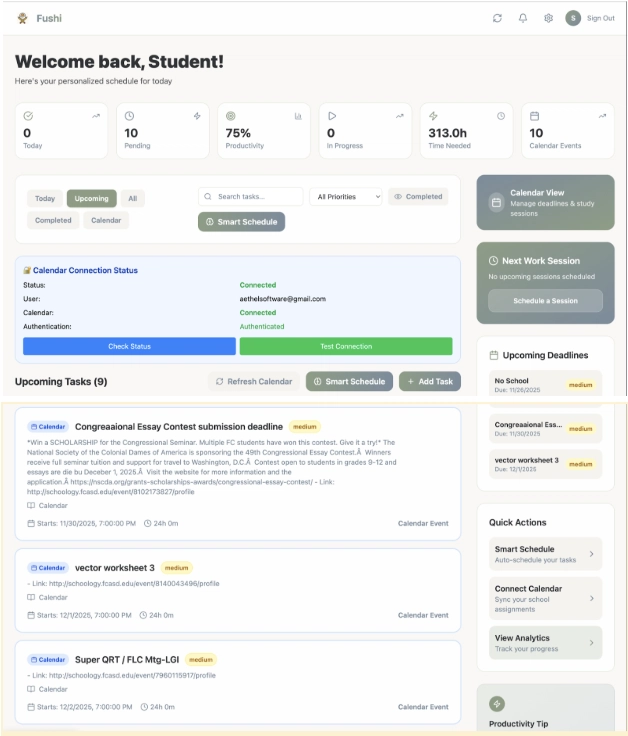The image size is (628, 736).
Task: Click the refresh sync icon in header
Action: tap(498, 18)
